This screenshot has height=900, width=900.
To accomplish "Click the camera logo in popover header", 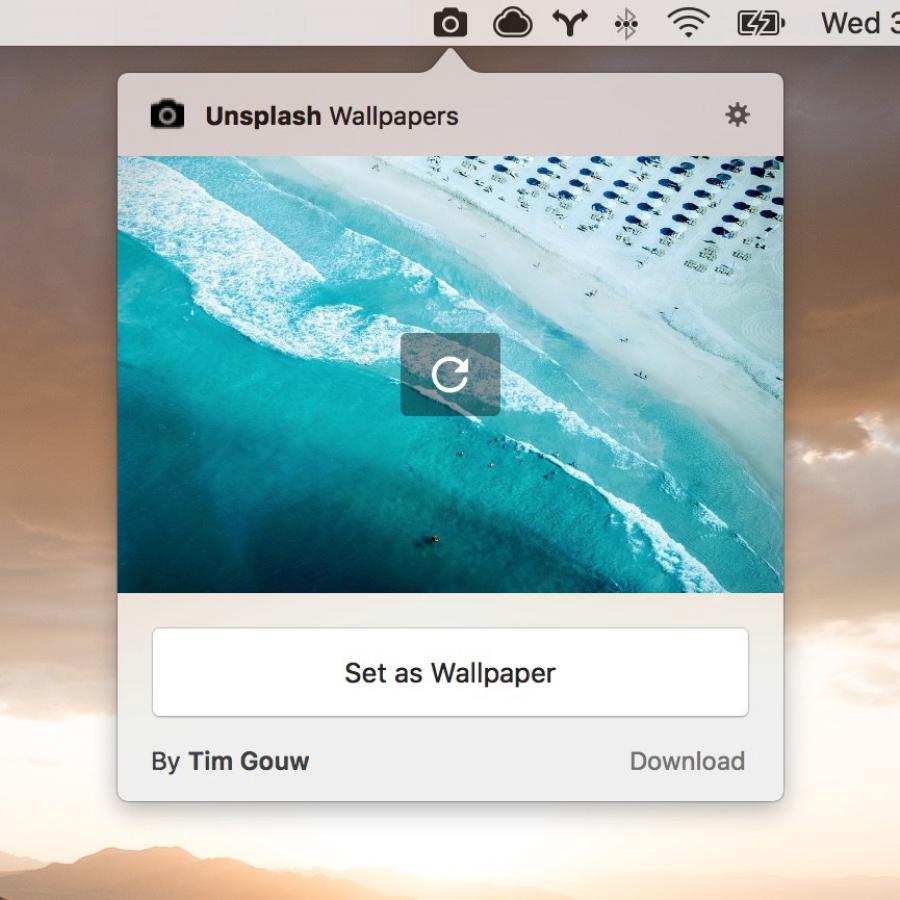I will [x=167, y=115].
